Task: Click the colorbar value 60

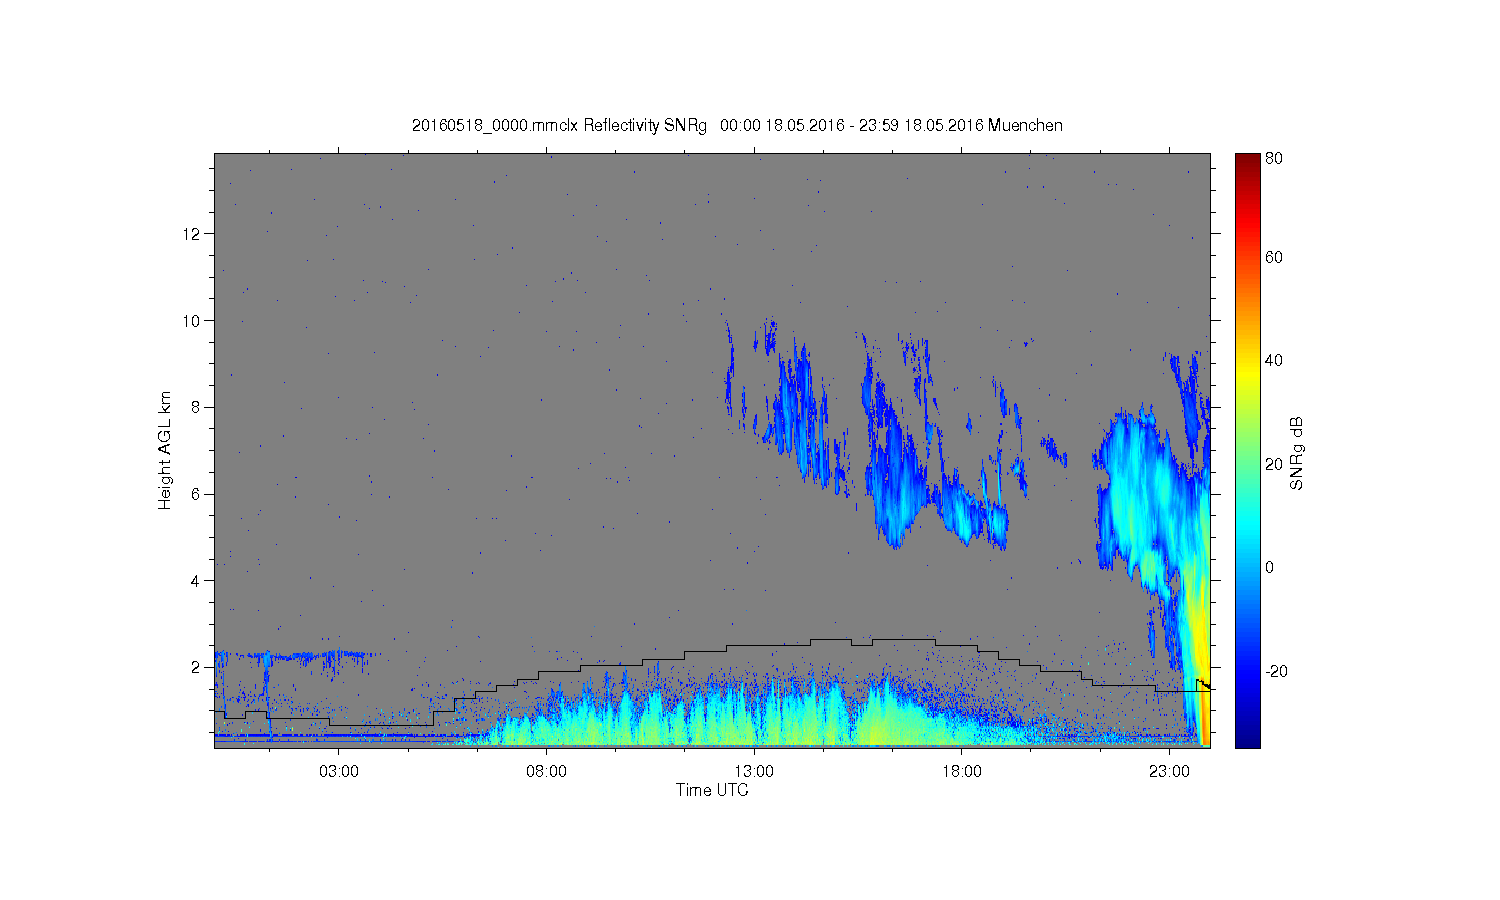Action: pos(1274,257)
